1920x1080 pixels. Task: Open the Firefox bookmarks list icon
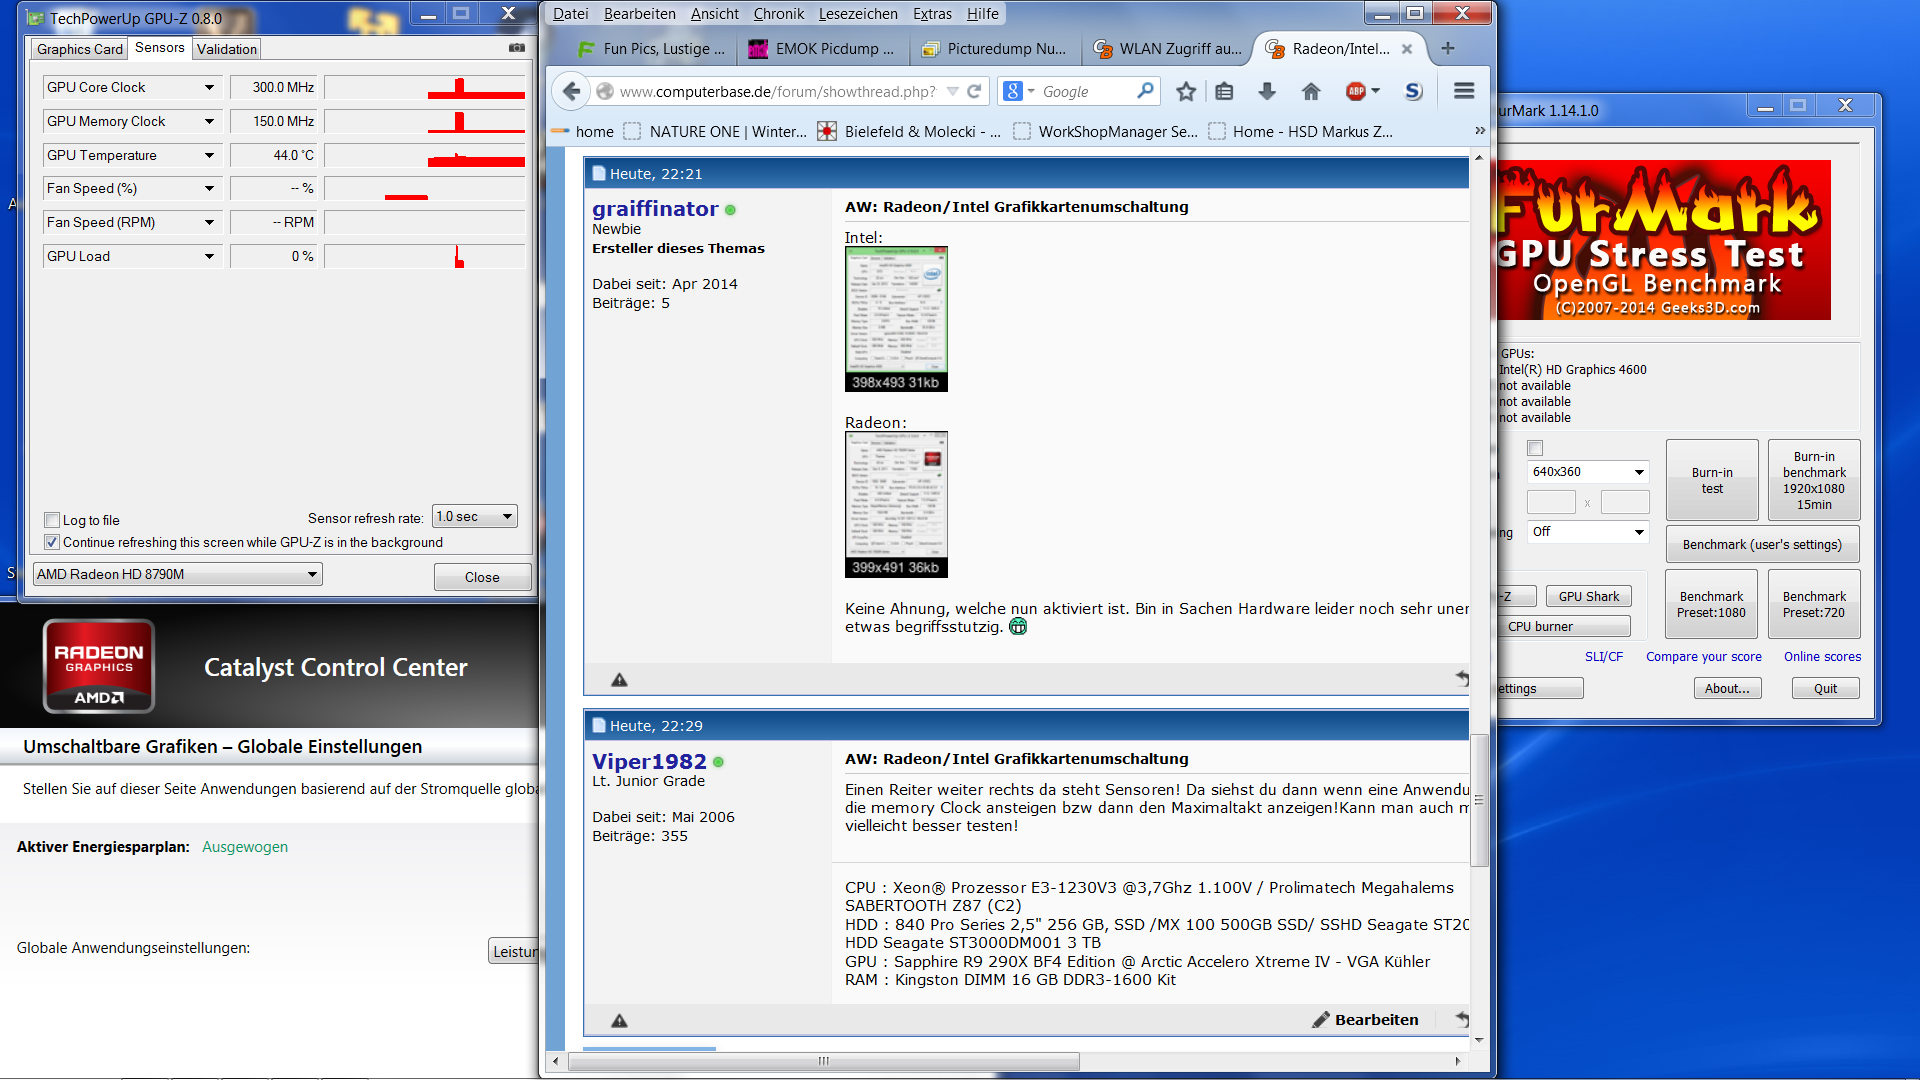1224,91
